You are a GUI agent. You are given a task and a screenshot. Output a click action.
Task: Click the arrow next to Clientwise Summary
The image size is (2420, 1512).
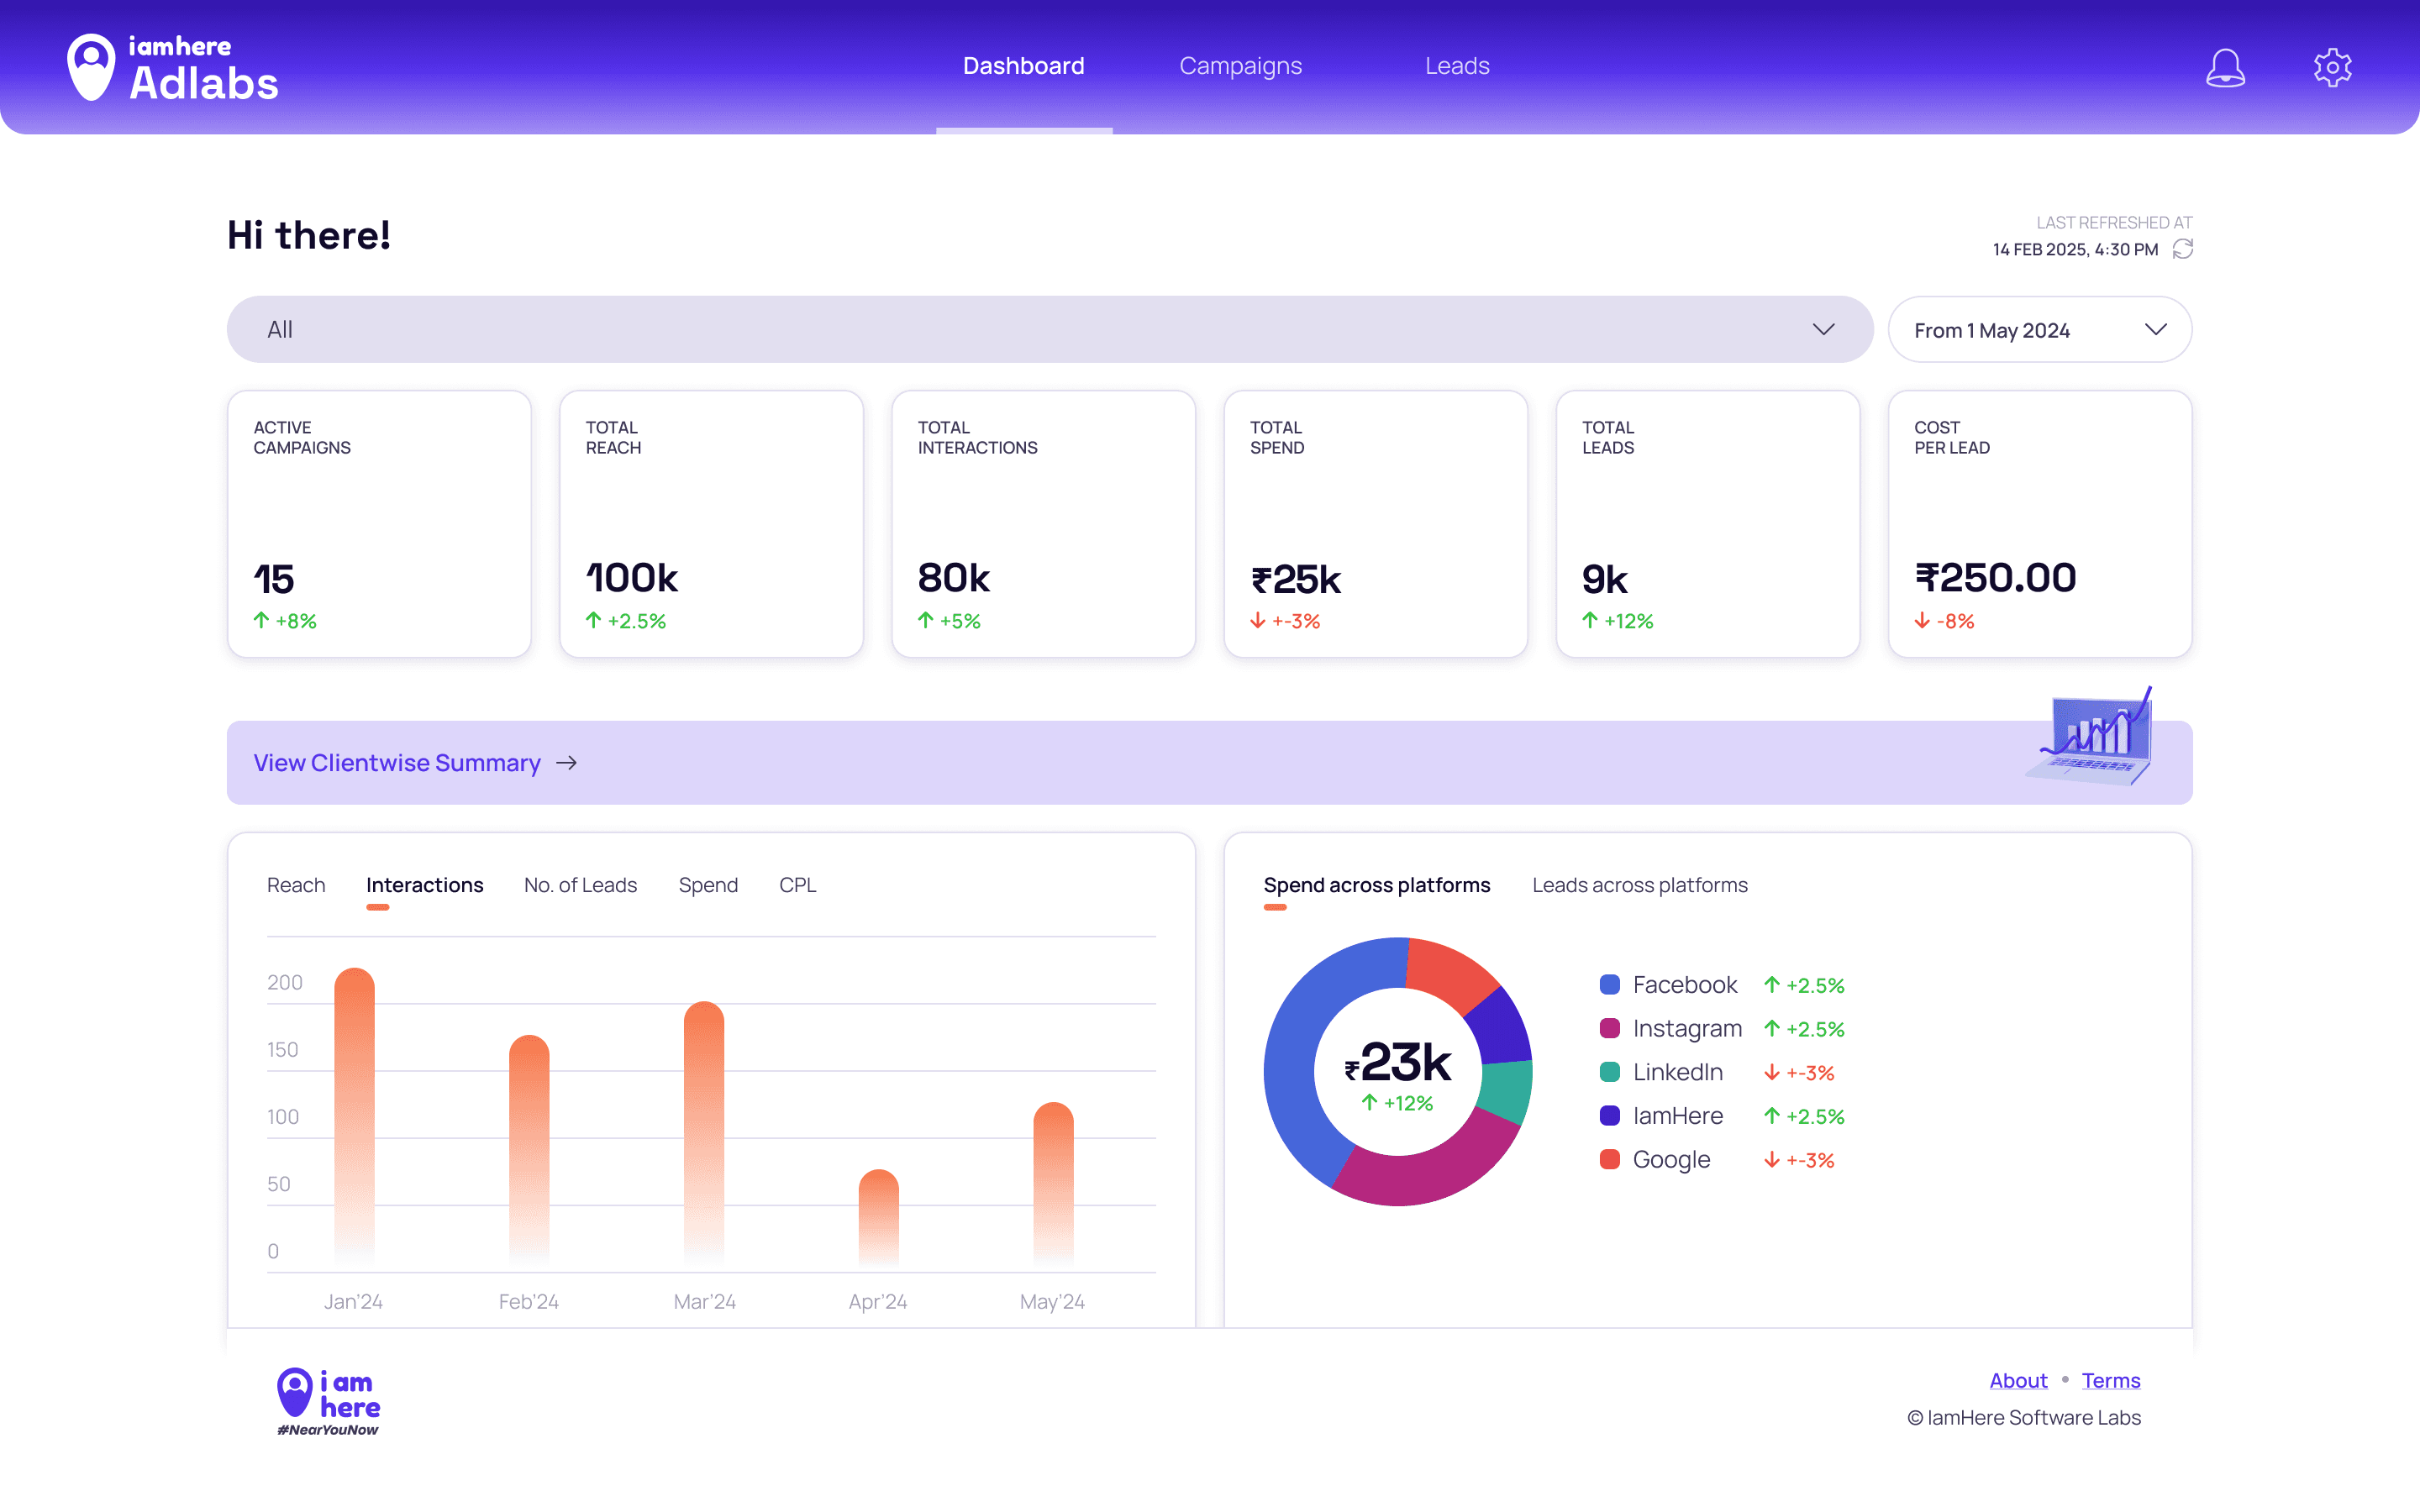pyautogui.click(x=567, y=763)
